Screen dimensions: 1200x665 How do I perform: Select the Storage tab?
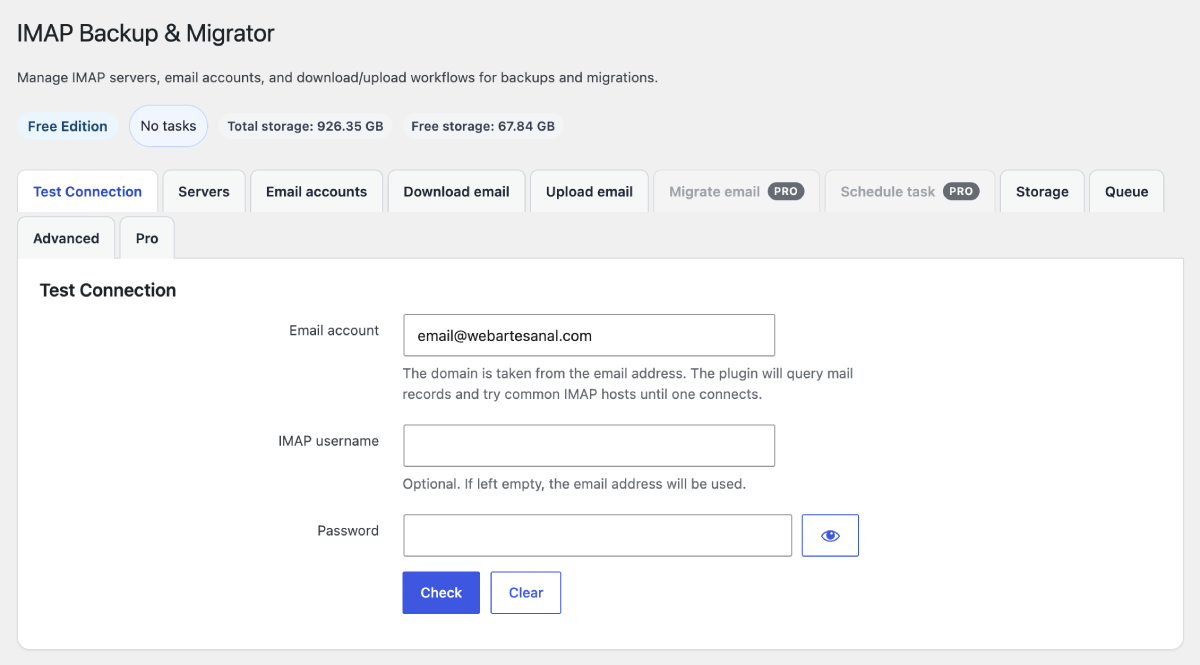(x=1042, y=191)
